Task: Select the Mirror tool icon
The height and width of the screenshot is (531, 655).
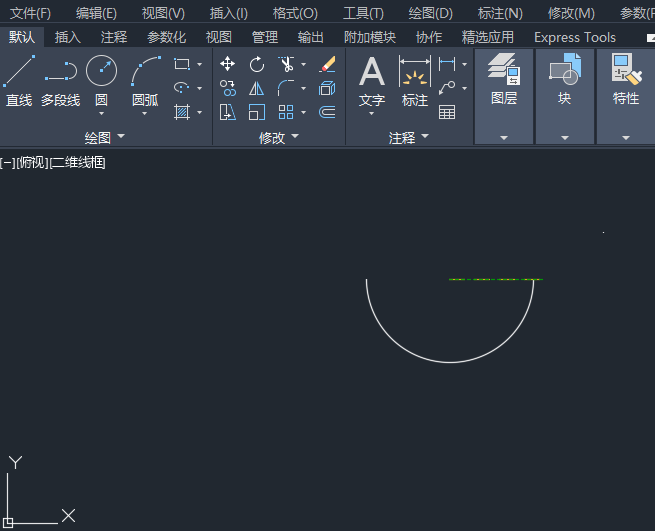Action: pos(256,88)
